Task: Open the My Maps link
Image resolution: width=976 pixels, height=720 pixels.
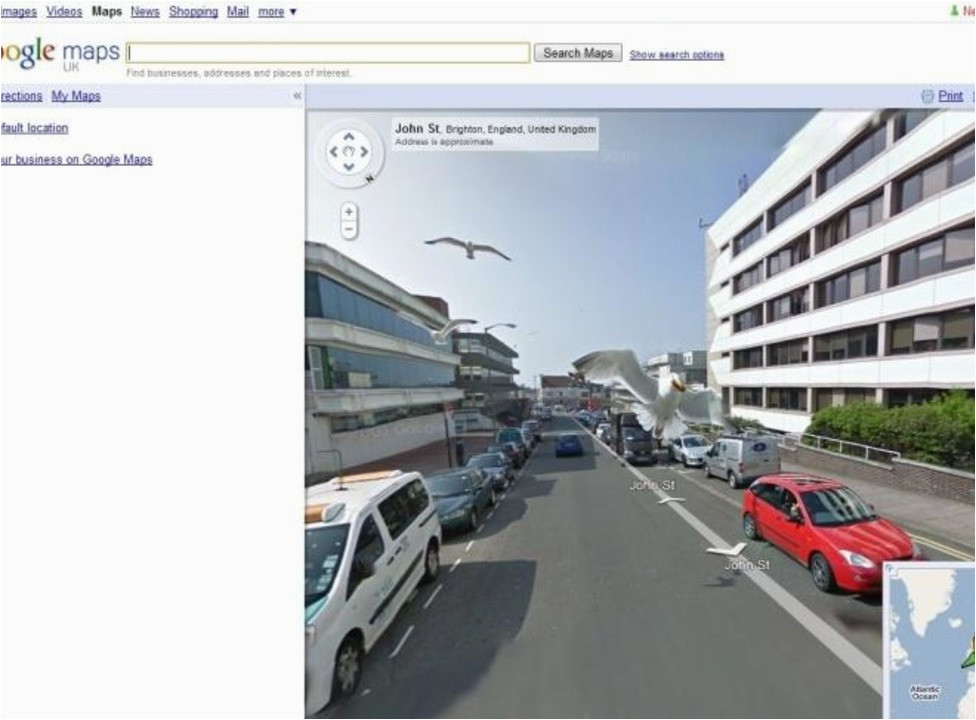Action: point(76,96)
